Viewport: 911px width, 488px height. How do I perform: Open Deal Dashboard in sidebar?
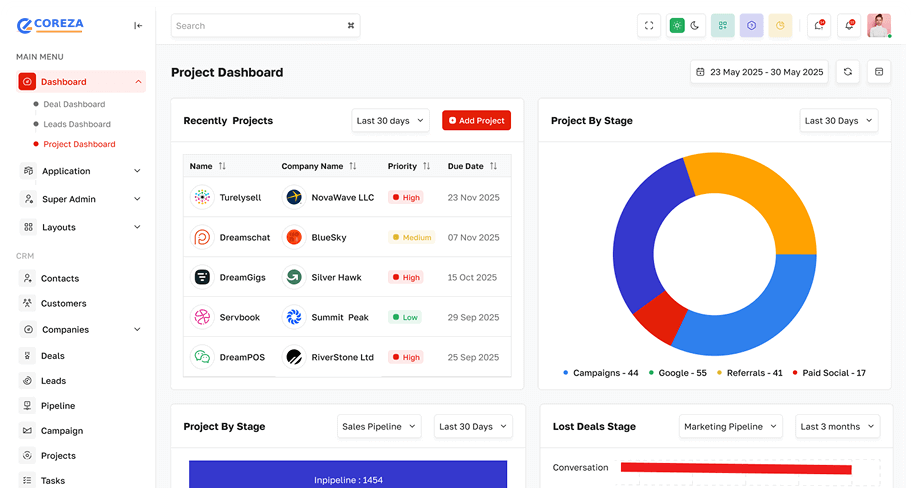click(x=74, y=104)
